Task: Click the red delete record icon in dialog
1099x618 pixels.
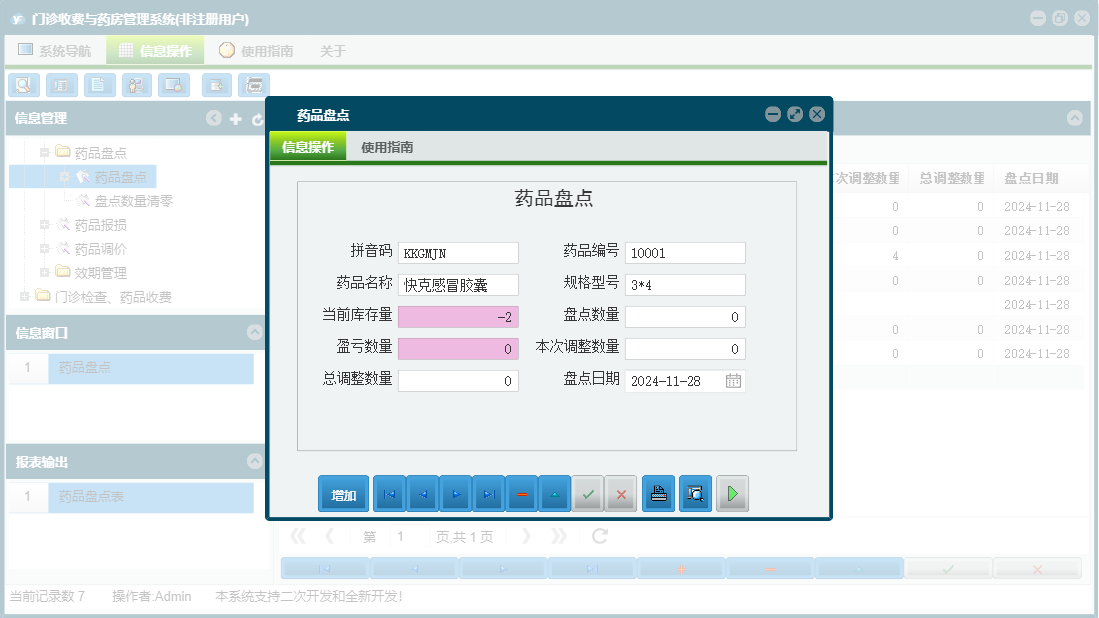Action: point(521,493)
